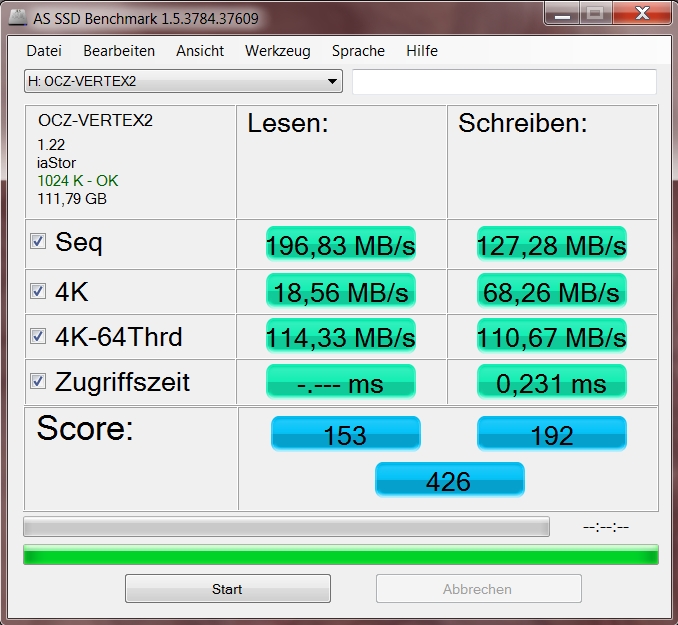678x625 pixels.
Task: Uncheck the 4K test checkbox
Action: [x=38, y=291]
